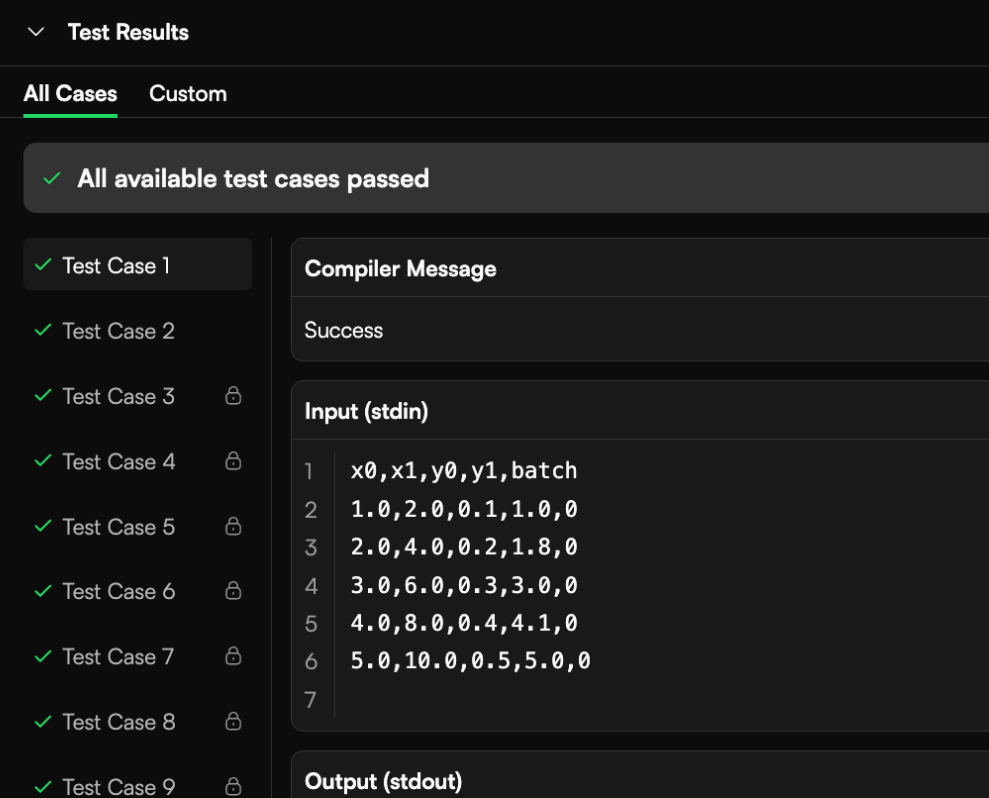Click the green checkmark beside Test Case 1
This screenshot has width=989, height=798.
pyautogui.click(x=43, y=266)
